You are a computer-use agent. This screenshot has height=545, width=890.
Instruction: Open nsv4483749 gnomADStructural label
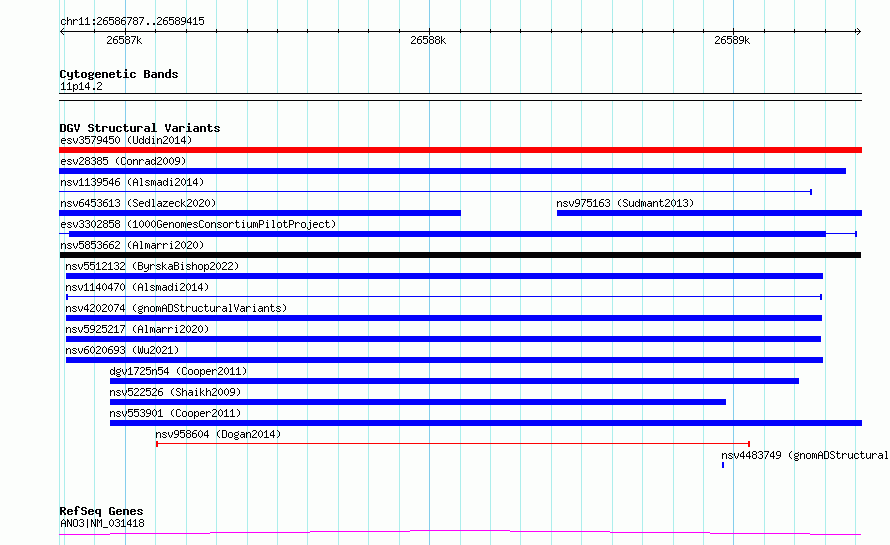tap(804, 455)
